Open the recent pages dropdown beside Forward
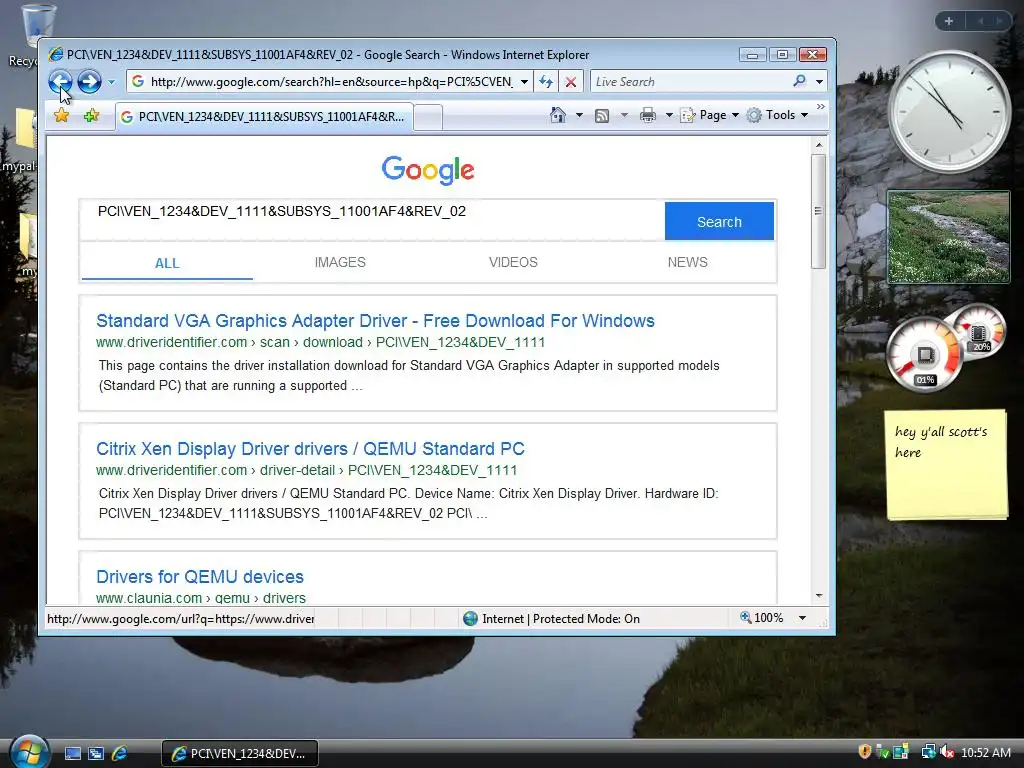The height and width of the screenshot is (768, 1024). tap(112, 82)
